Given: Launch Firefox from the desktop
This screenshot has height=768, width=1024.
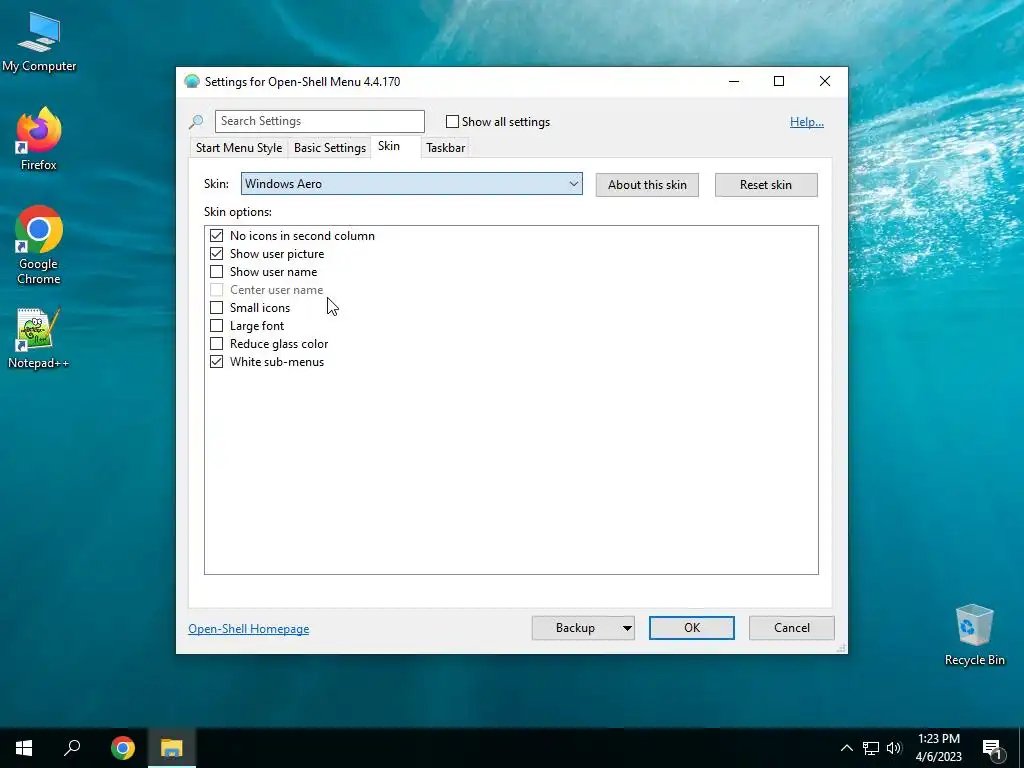Looking at the screenshot, I should tap(39, 138).
